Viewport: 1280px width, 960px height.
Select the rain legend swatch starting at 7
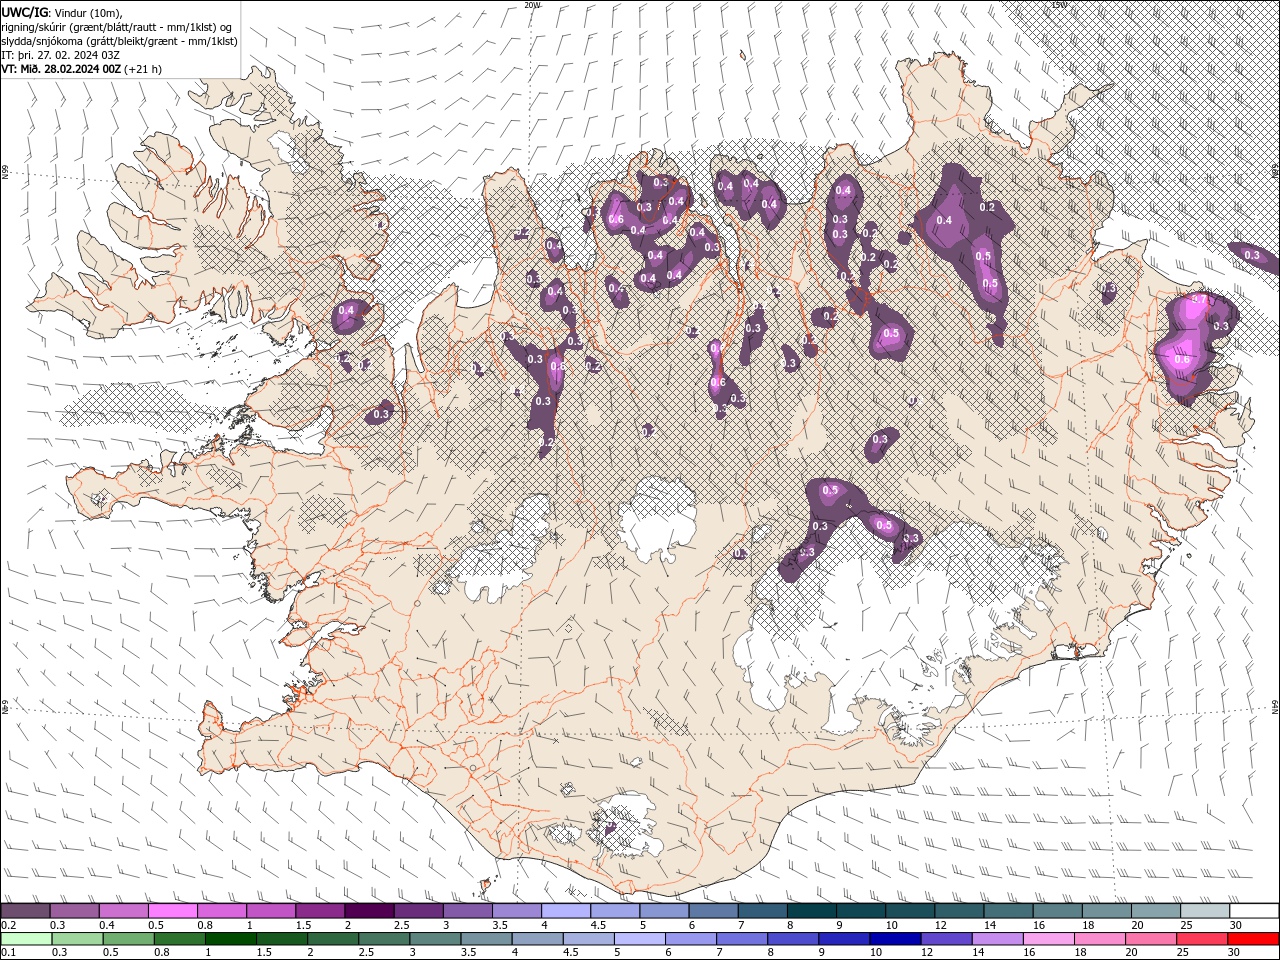pos(741,938)
